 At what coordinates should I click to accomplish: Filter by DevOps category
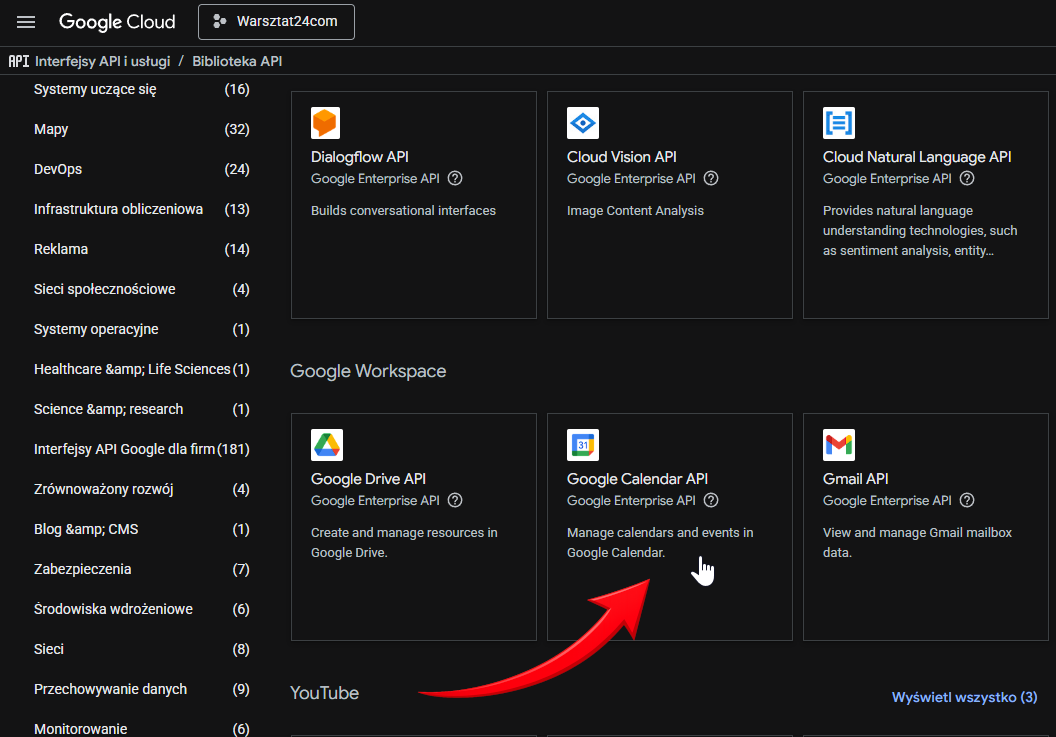pos(58,169)
